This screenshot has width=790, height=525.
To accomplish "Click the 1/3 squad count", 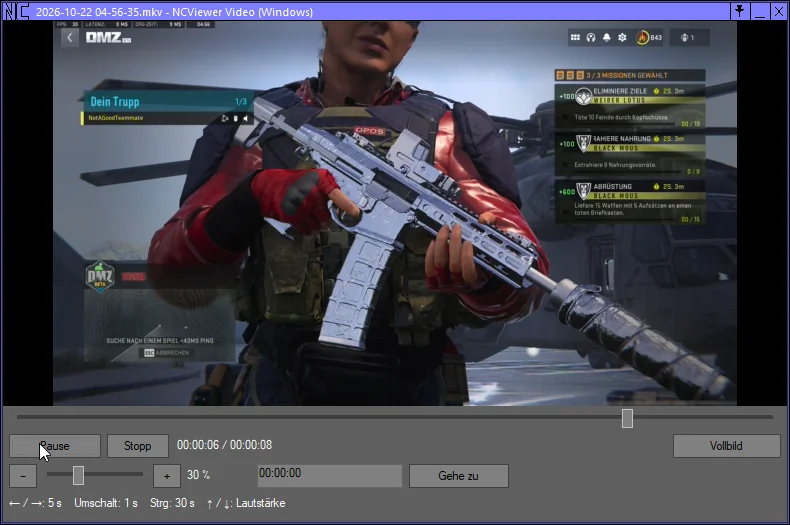I will pyautogui.click(x=241, y=102).
